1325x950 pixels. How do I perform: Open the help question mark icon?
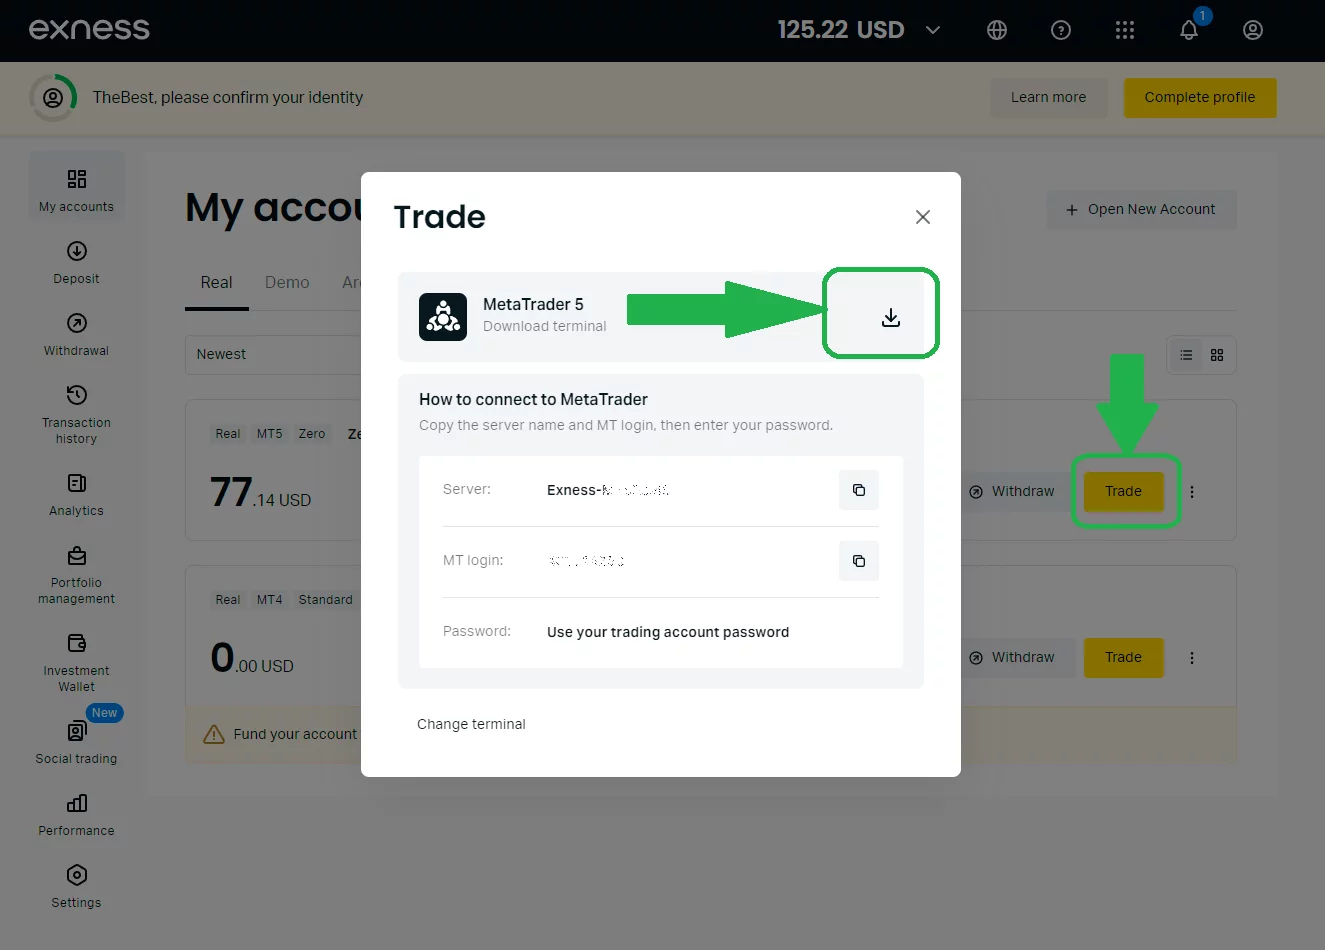(1061, 30)
